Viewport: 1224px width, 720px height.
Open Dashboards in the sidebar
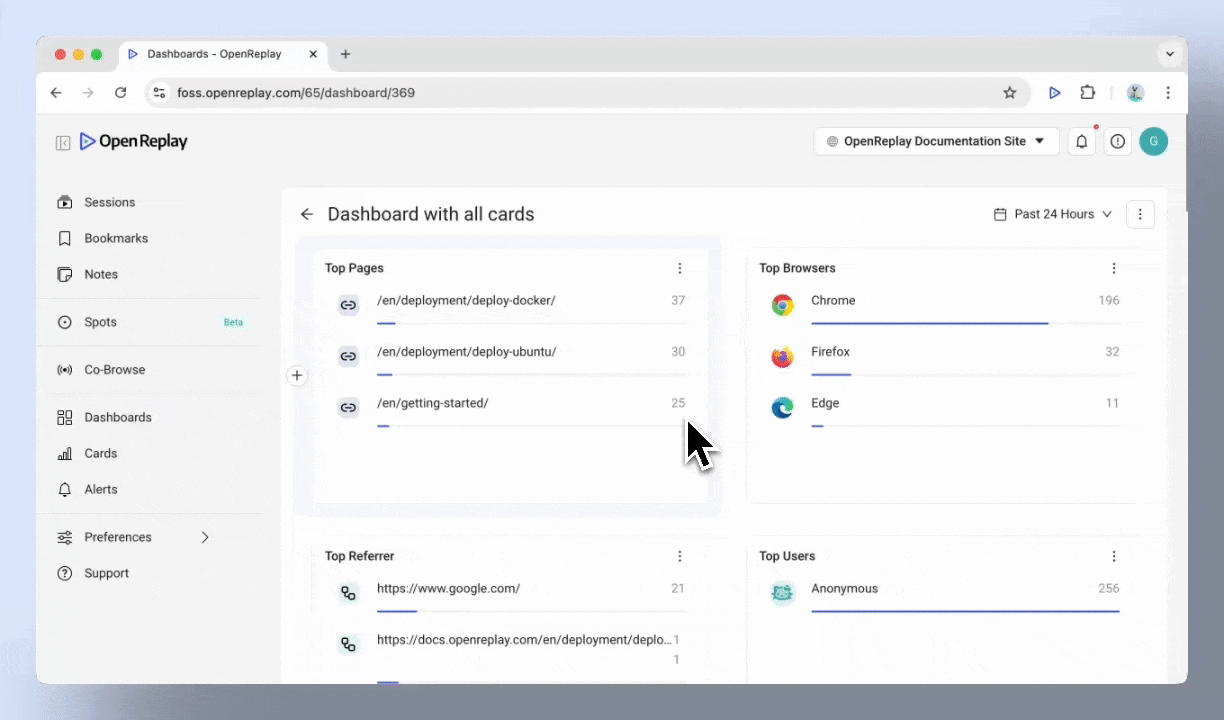point(118,417)
